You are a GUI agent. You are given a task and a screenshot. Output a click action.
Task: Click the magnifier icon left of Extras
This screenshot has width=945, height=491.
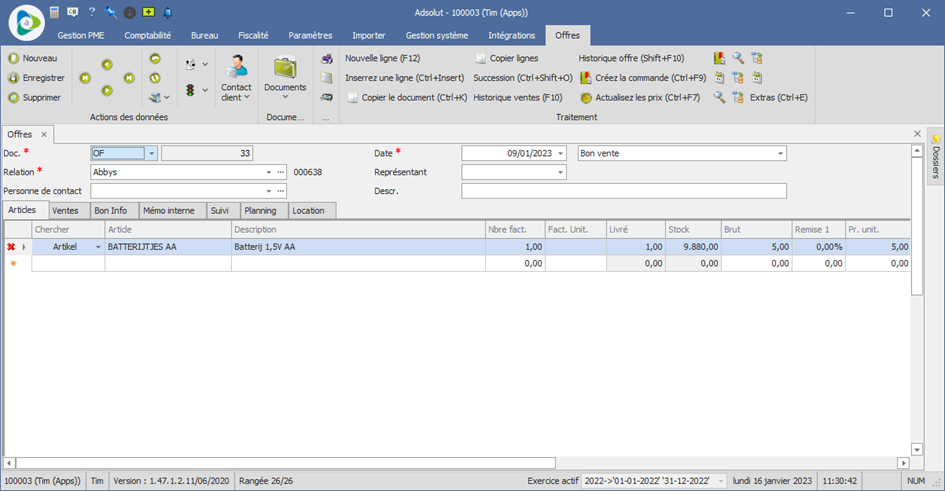(719, 97)
